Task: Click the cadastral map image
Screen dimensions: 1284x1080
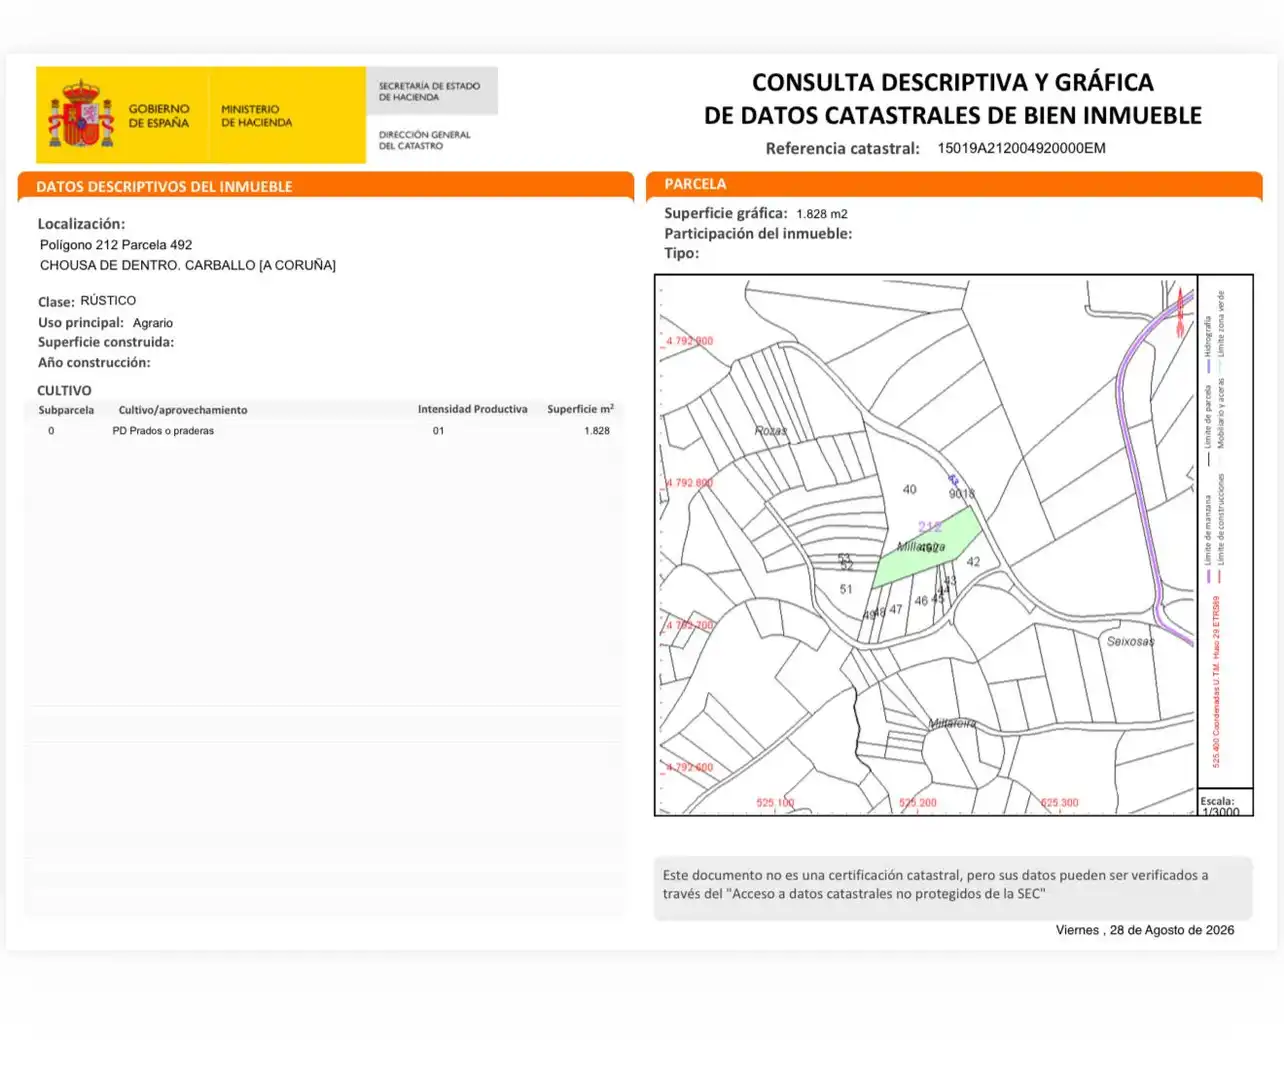Action: pyautogui.click(x=926, y=545)
